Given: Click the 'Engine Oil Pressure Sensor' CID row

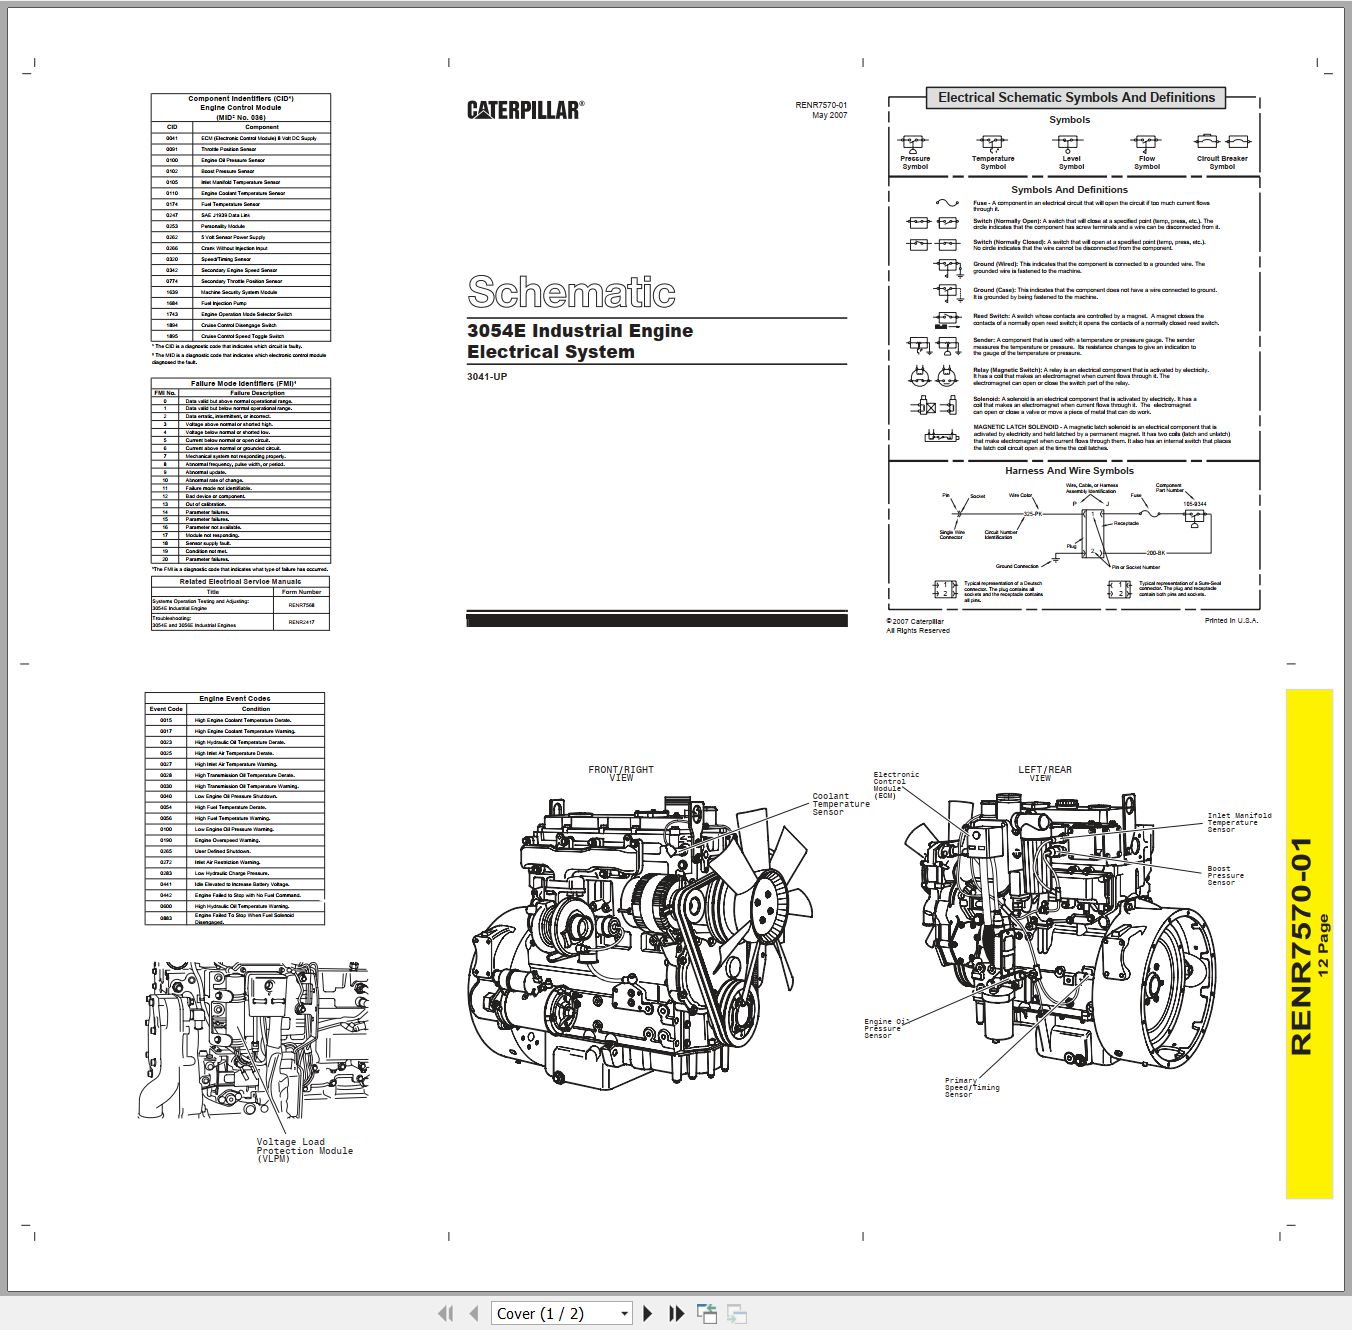Looking at the screenshot, I should (x=240, y=160).
